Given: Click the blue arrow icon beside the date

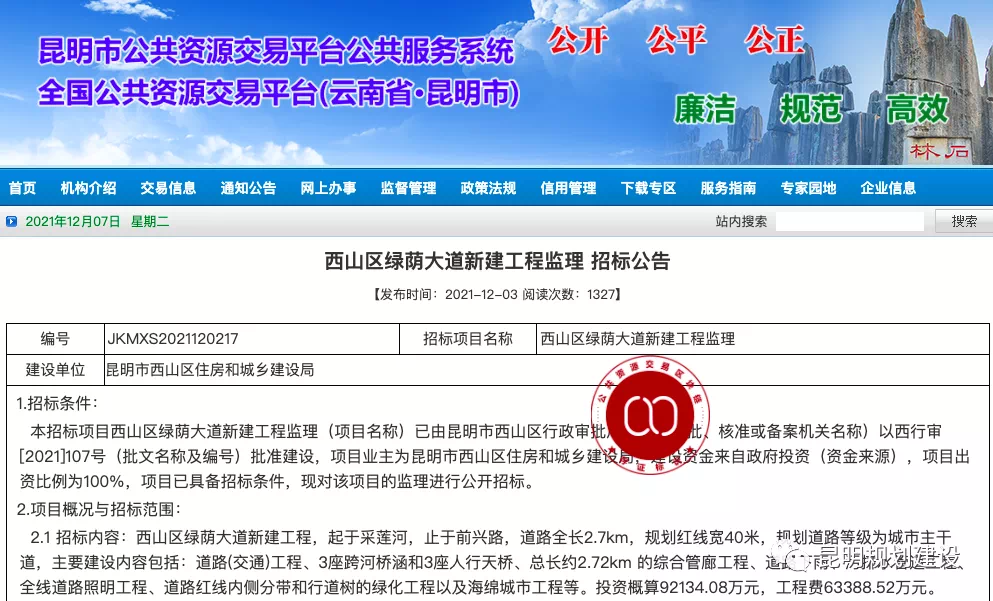Looking at the screenshot, I should pyautogui.click(x=11, y=222).
